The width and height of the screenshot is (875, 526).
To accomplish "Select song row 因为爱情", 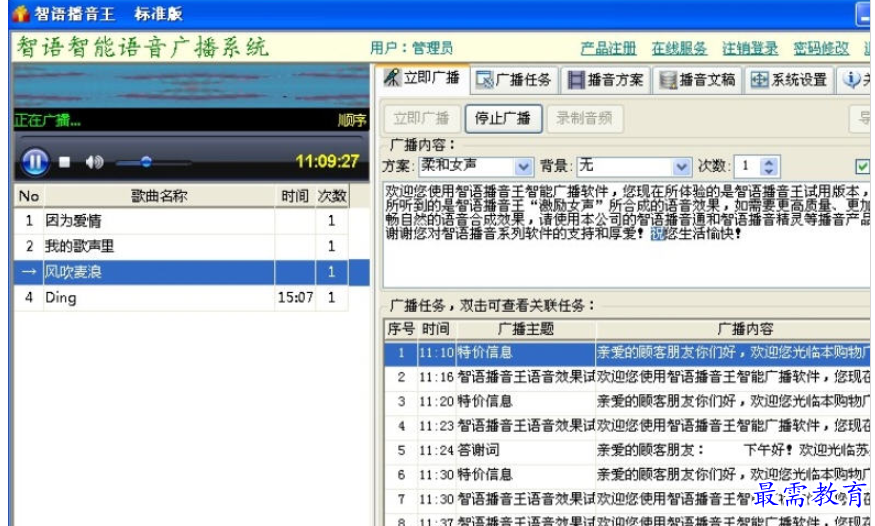I will [x=181, y=221].
